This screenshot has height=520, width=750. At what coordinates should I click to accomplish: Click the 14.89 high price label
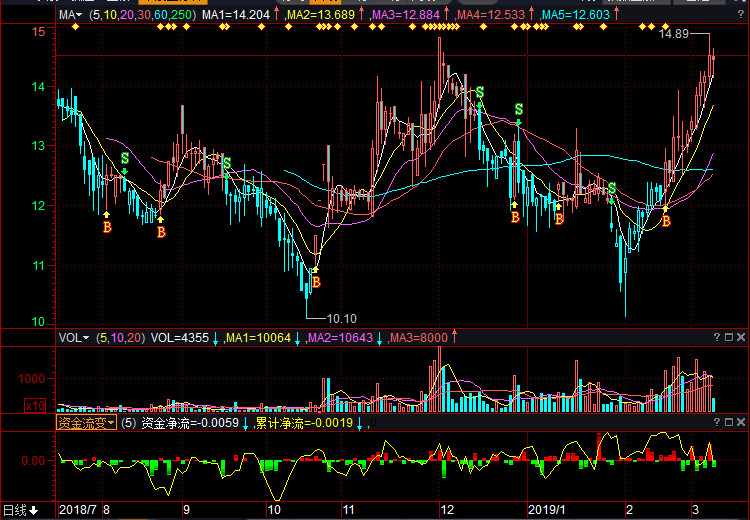pyautogui.click(x=674, y=35)
